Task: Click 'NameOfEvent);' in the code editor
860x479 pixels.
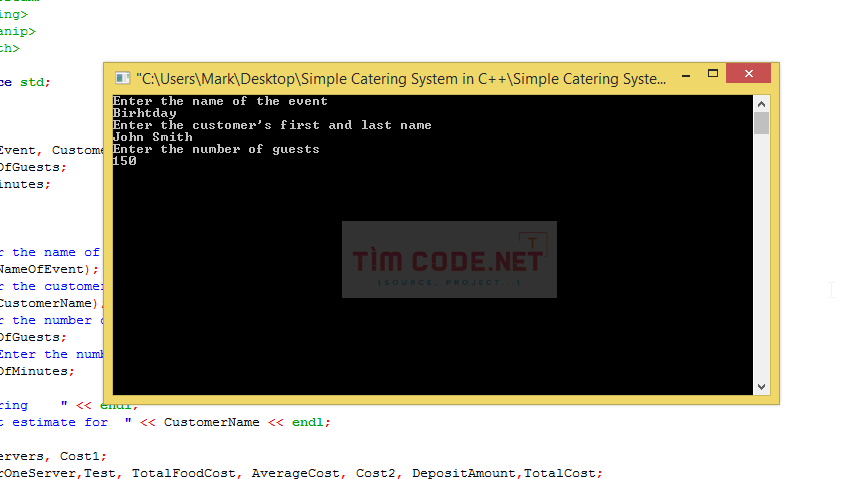Action: pyautogui.click(x=49, y=269)
